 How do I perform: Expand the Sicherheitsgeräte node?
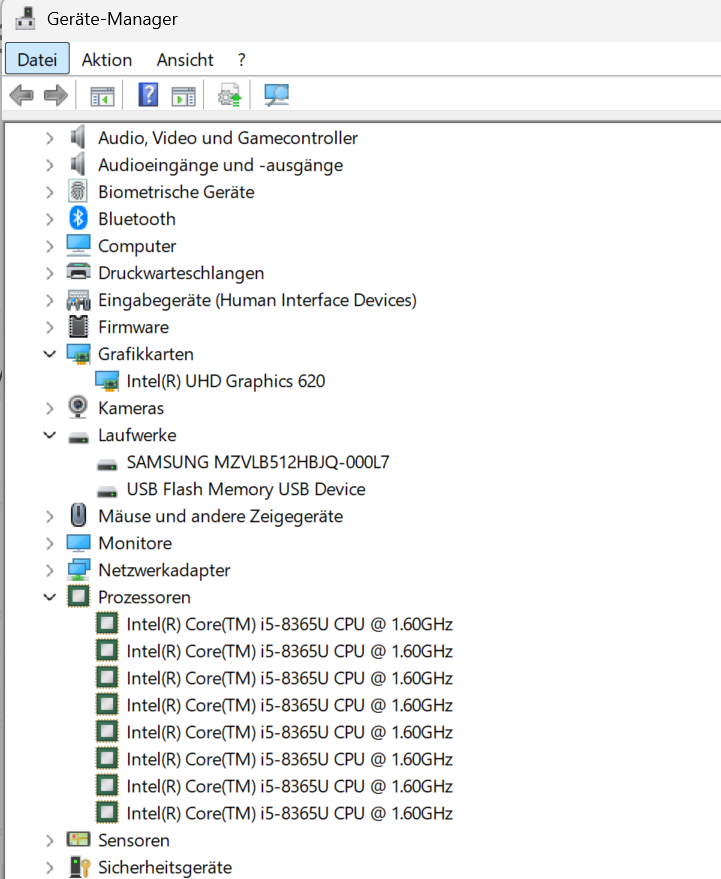49,867
